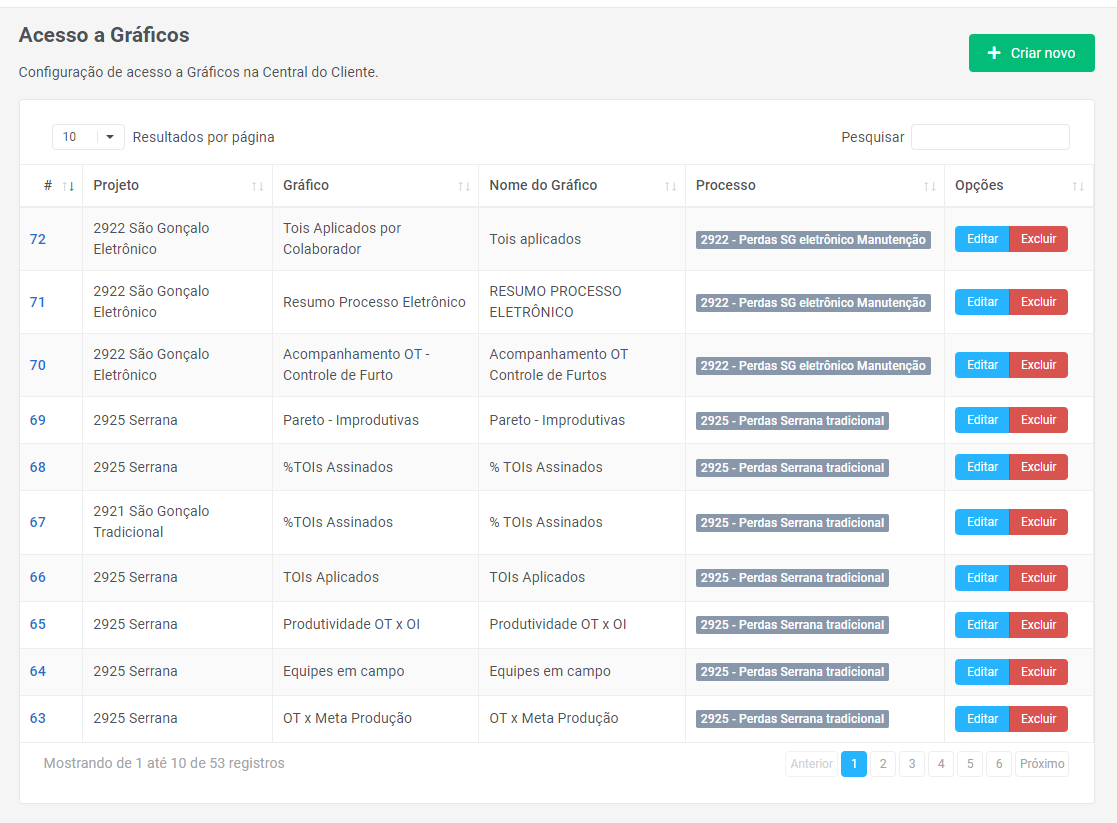This screenshot has height=823, width=1117.
Task: Delete the Equipes em campo row
Action: click(1038, 672)
